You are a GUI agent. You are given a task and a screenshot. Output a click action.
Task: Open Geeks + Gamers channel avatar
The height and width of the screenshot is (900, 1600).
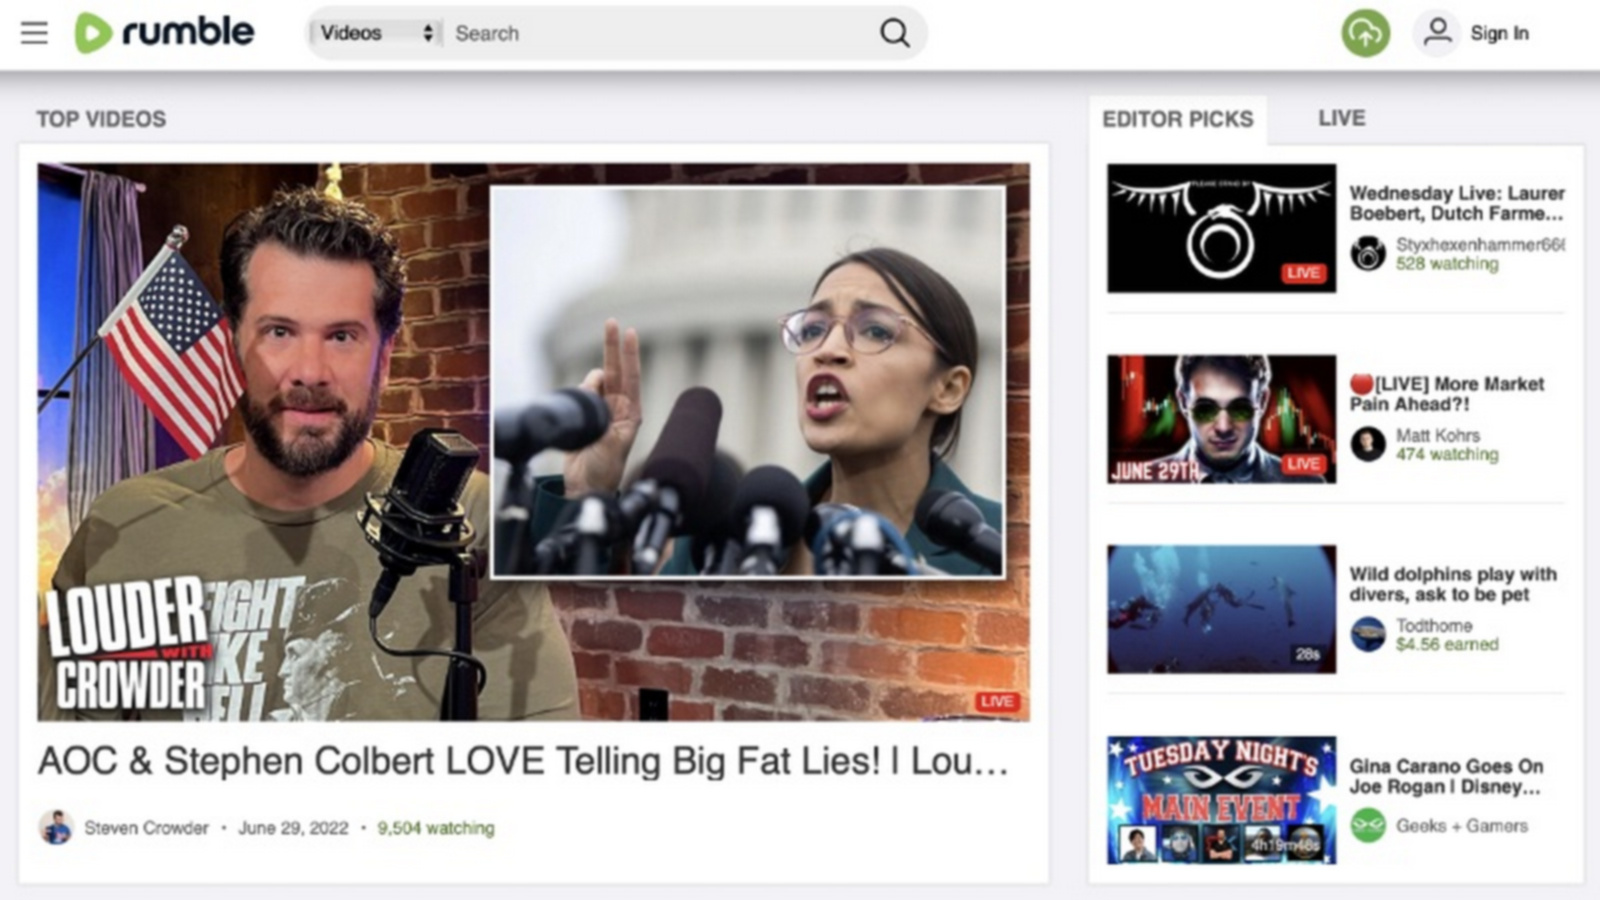pos(1368,825)
